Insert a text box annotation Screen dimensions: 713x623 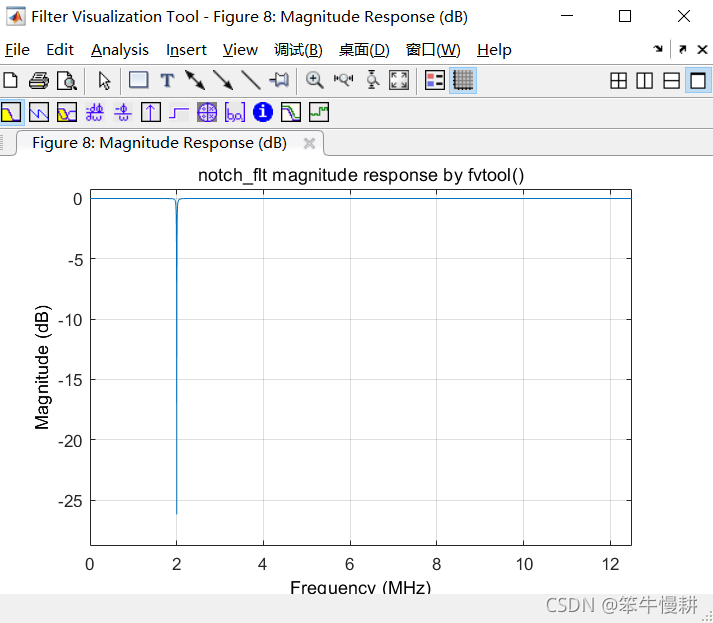click(167, 80)
